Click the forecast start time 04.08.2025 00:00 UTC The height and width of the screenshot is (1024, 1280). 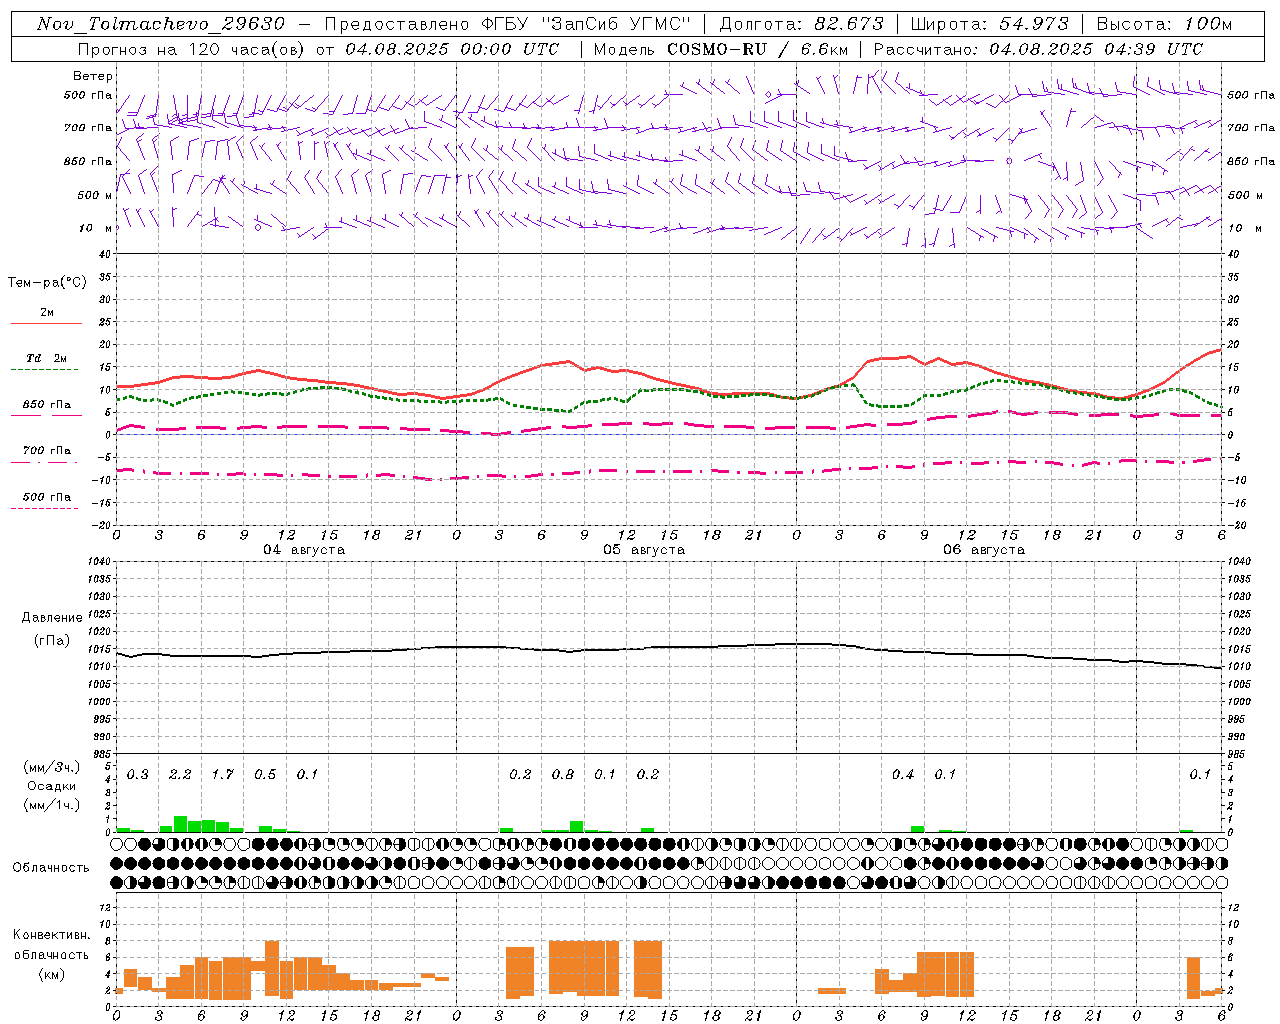tap(453, 49)
